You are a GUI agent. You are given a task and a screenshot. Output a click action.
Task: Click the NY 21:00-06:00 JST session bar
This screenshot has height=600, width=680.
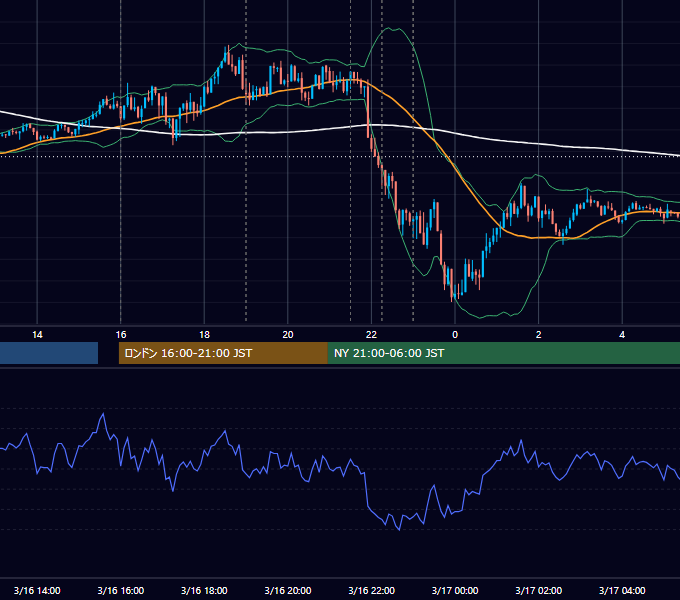pyautogui.click(x=503, y=353)
